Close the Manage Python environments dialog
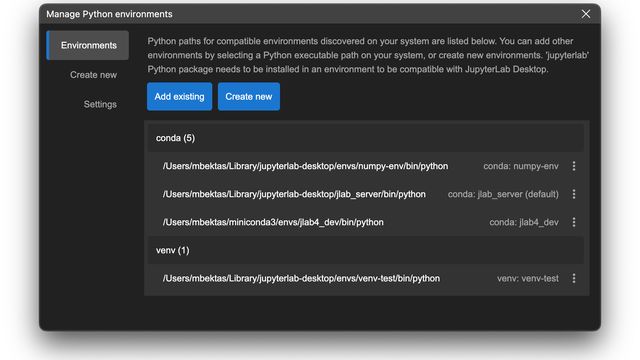The height and width of the screenshot is (360, 640). pyautogui.click(x=586, y=14)
